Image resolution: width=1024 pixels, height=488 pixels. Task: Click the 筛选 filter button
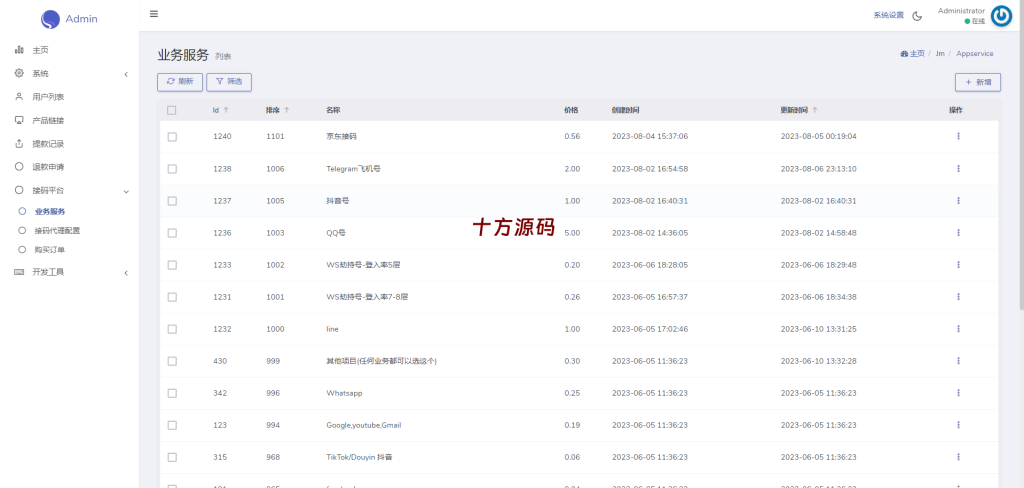[229, 82]
